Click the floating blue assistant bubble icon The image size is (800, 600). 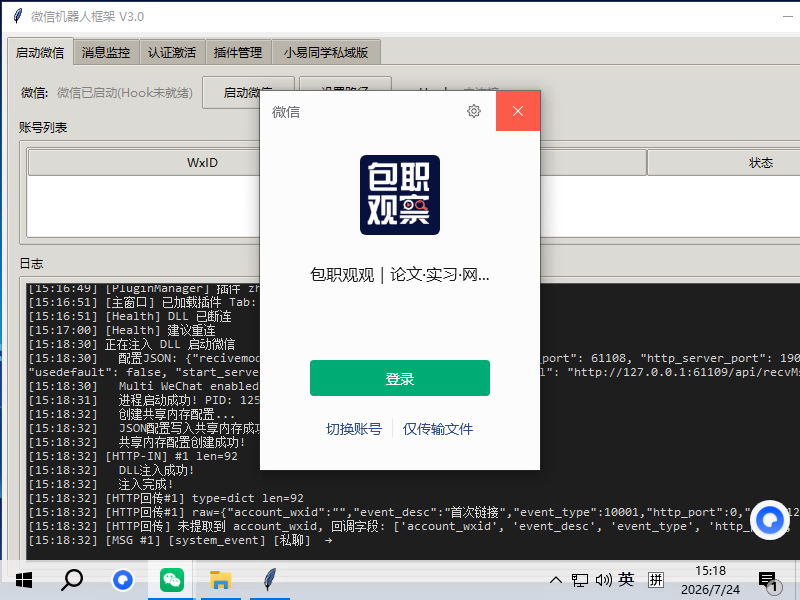point(770,520)
